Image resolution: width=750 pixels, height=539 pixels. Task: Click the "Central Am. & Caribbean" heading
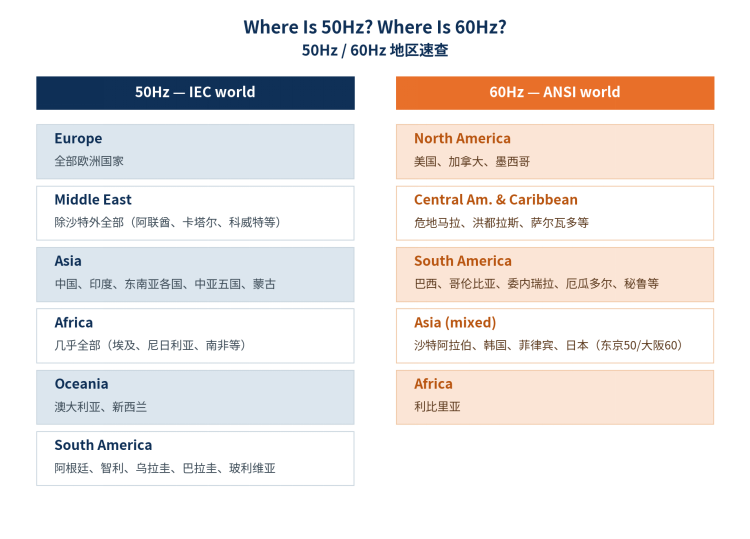click(x=496, y=199)
